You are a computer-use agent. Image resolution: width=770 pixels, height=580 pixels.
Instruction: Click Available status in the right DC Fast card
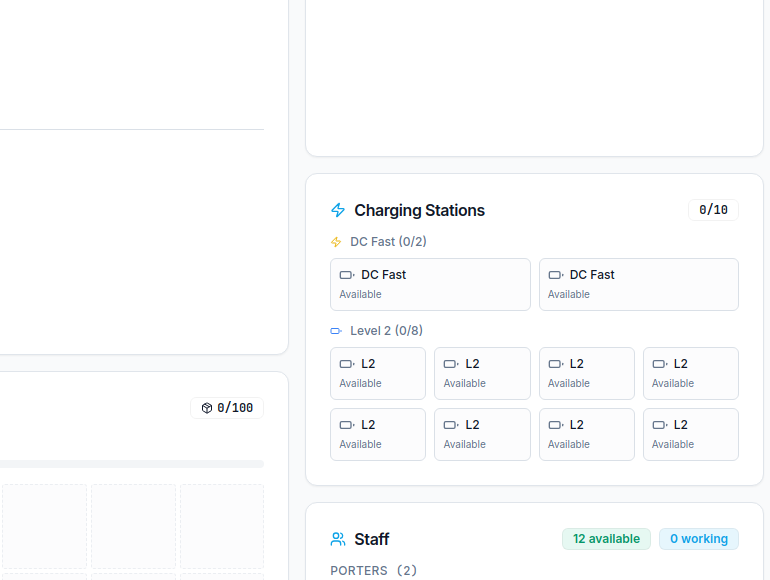pyautogui.click(x=569, y=294)
